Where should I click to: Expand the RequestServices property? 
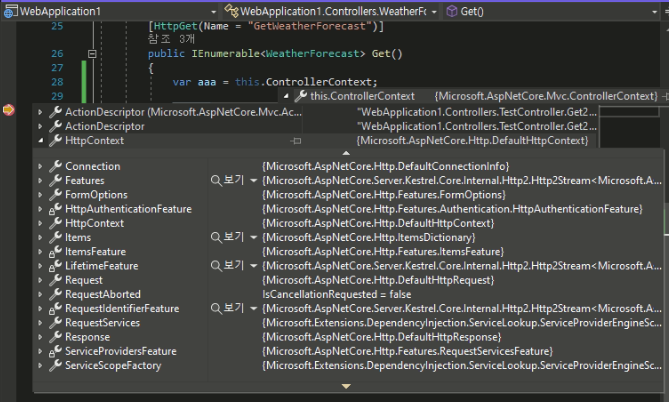tap(40, 323)
